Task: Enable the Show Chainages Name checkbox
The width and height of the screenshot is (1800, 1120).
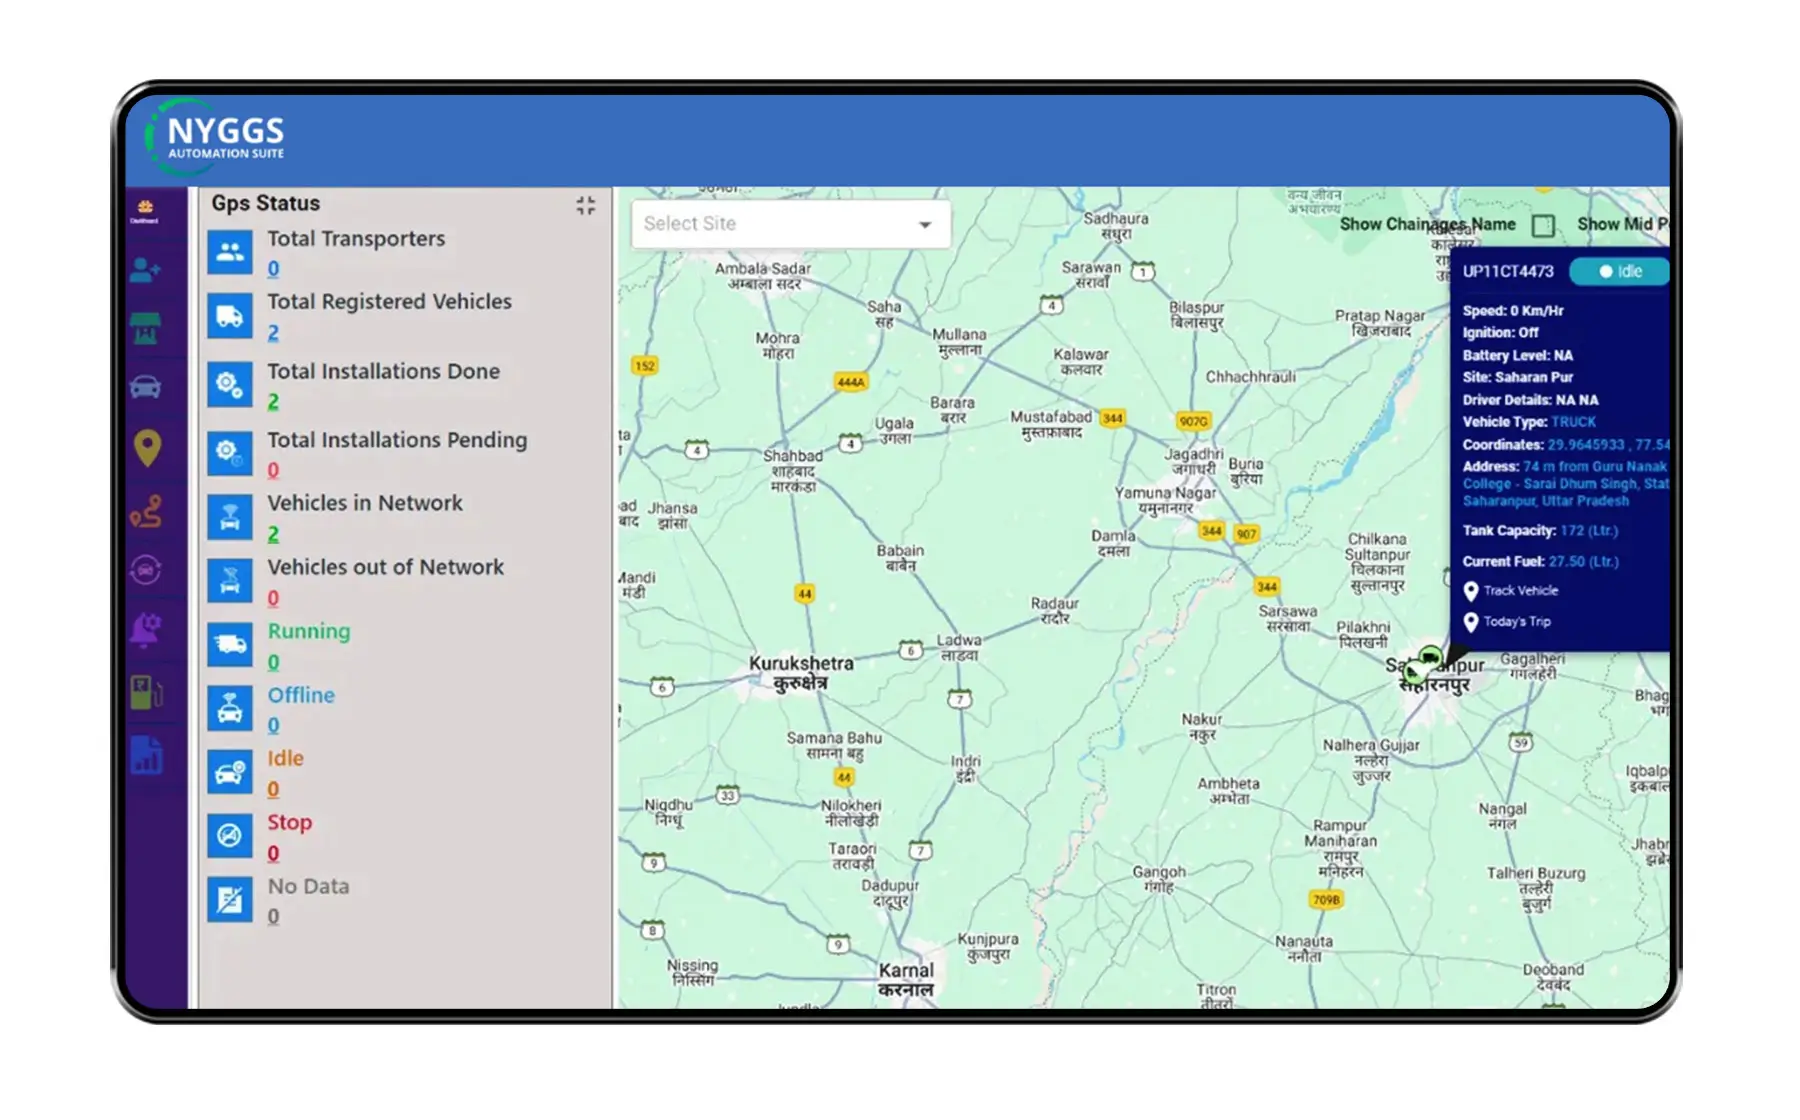Action: coord(1541,227)
